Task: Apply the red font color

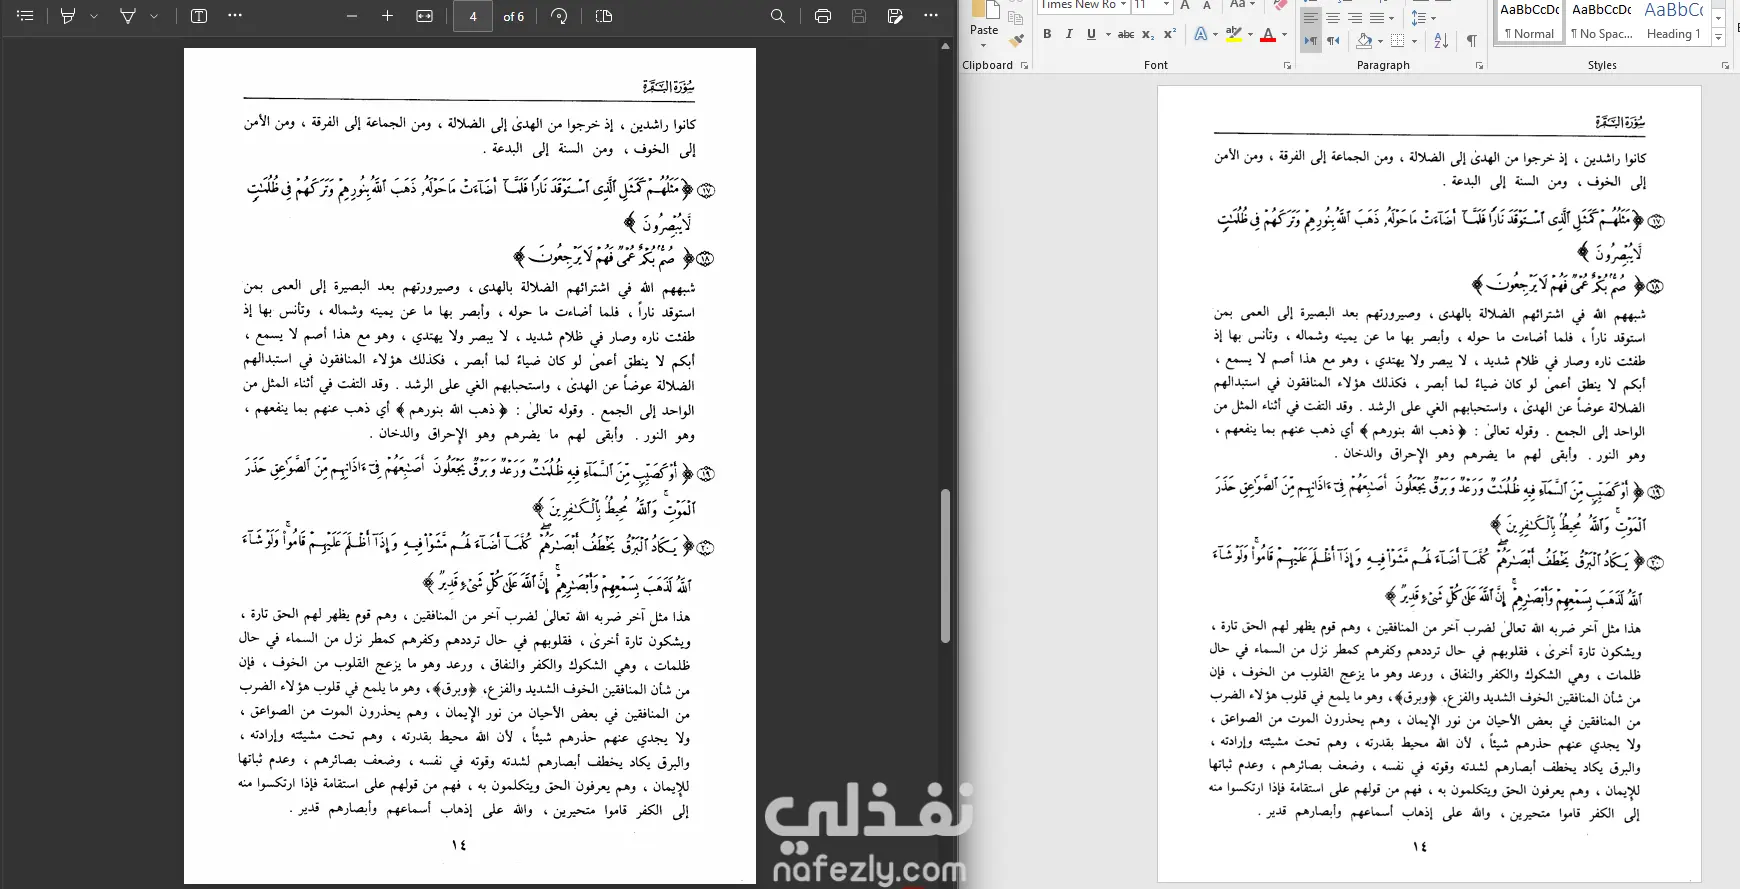Action: [1268, 34]
